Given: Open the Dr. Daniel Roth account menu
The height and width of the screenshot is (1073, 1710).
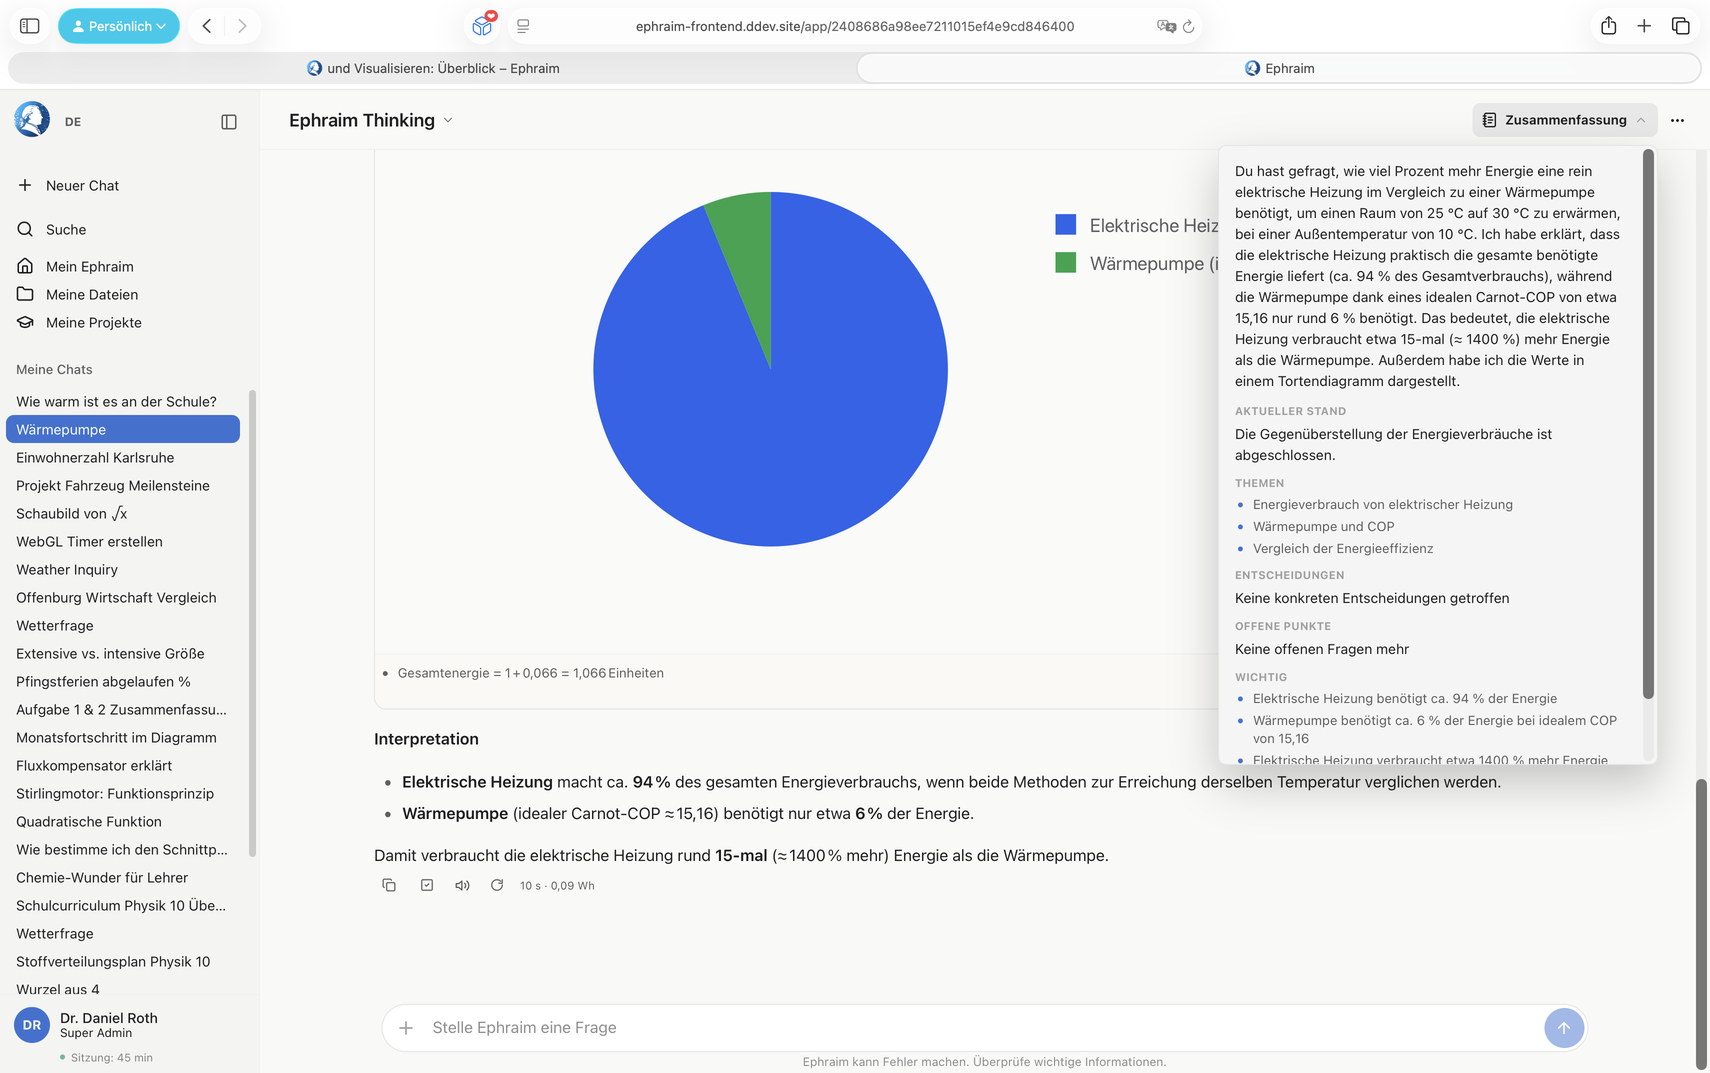Looking at the screenshot, I should point(109,1025).
